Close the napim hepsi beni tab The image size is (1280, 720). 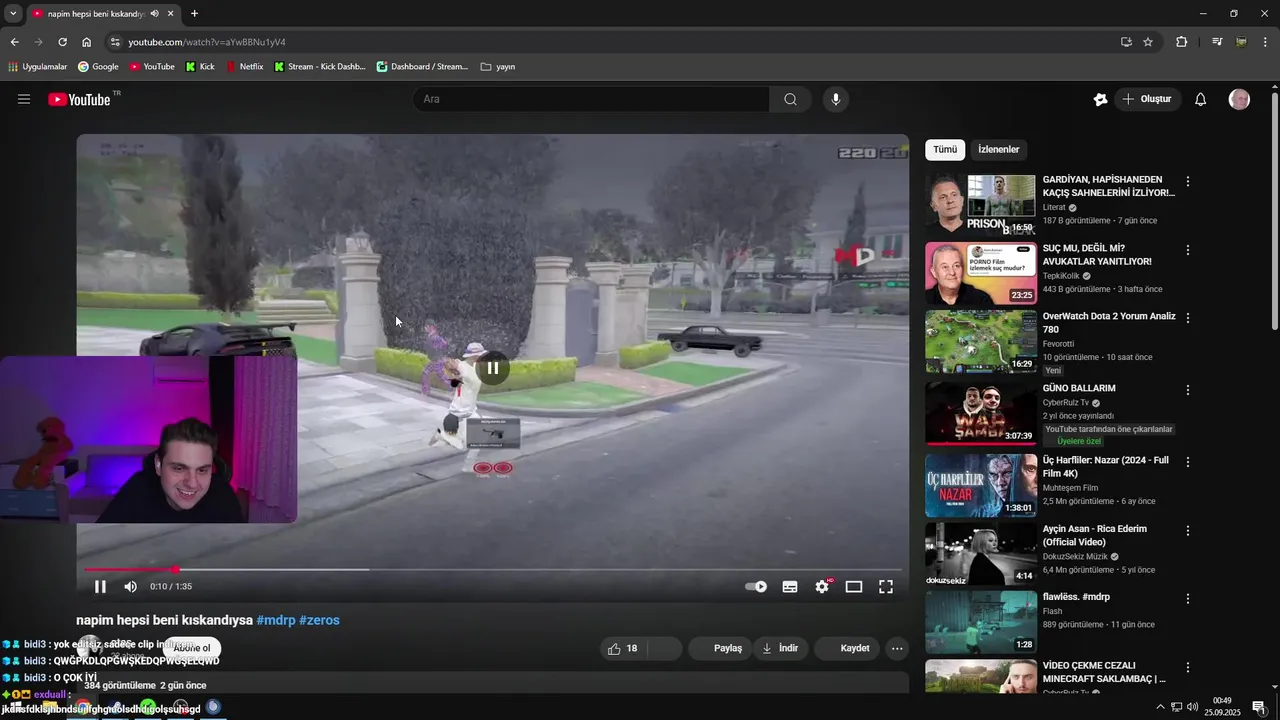click(x=171, y=14)
